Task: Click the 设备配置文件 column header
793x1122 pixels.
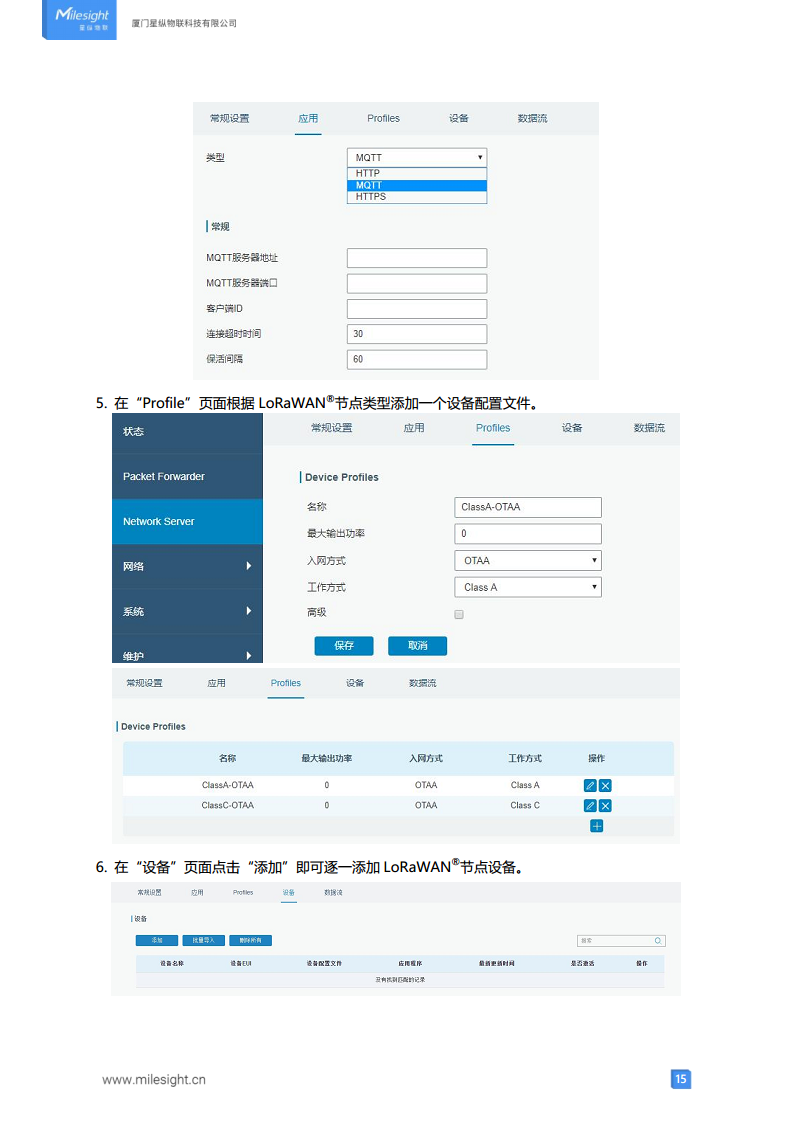Action: (324, 964)
